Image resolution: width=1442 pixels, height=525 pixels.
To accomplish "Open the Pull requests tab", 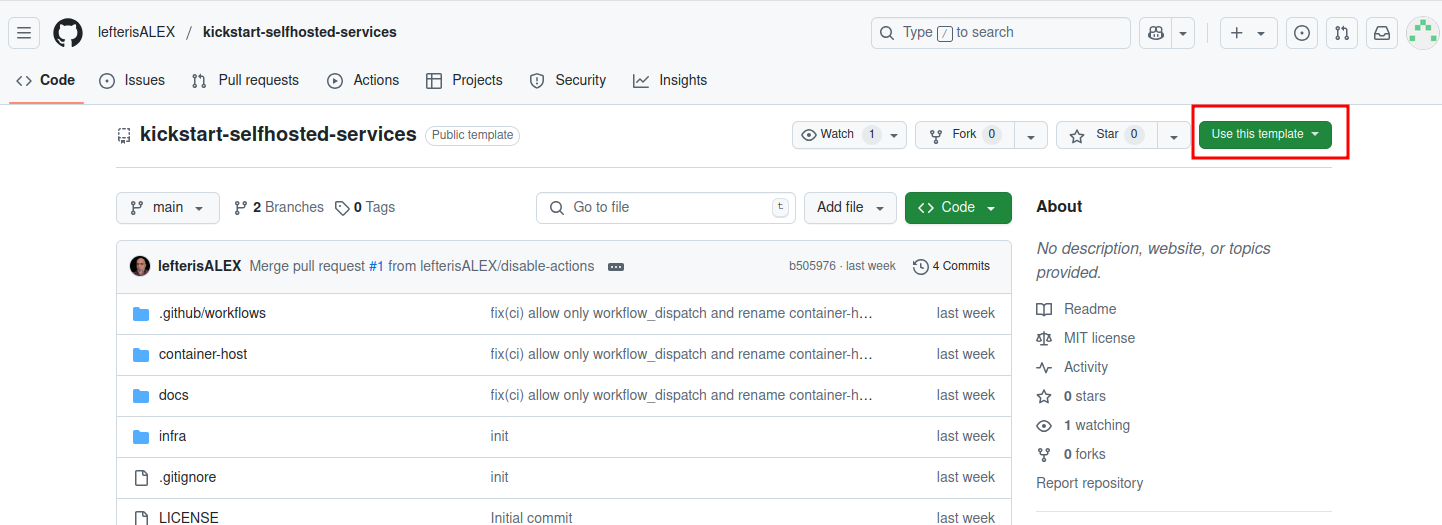I will click(245, 80).
